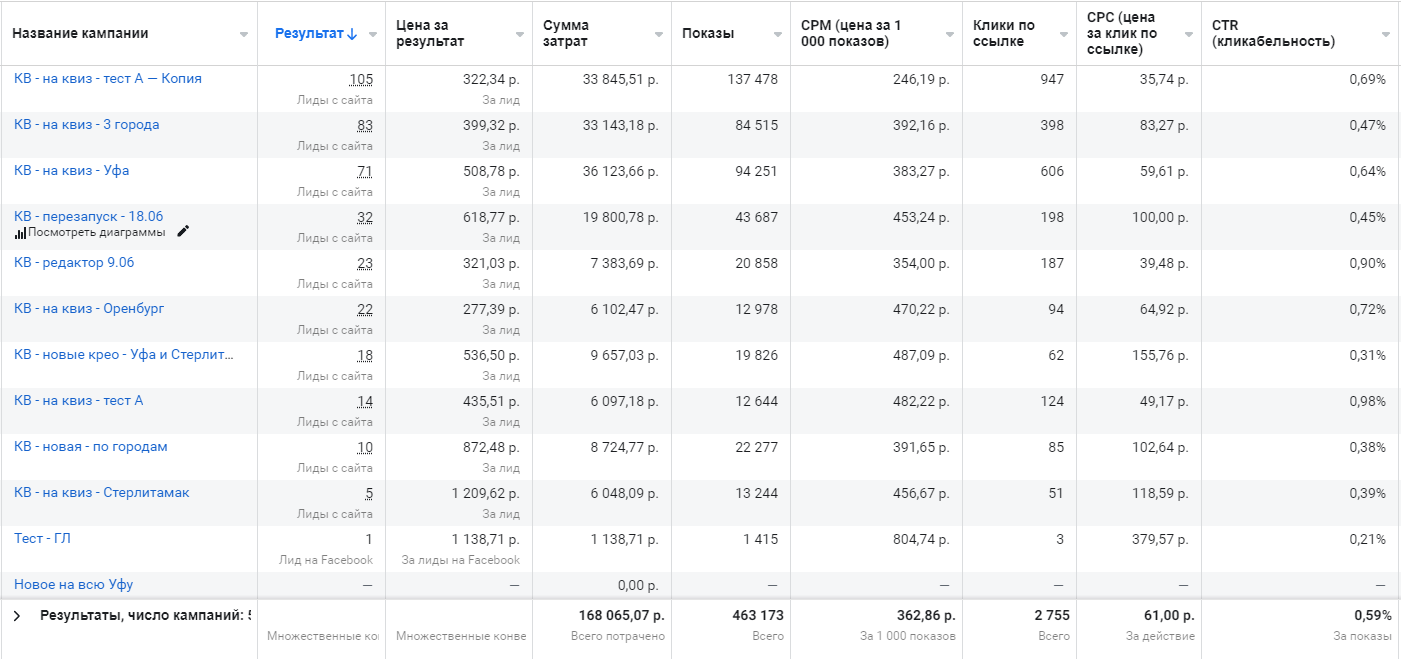The image size is (1401, 659).
Task: Open the campaign КВ - на квиз - 3 города
Action: coord(86,125)
